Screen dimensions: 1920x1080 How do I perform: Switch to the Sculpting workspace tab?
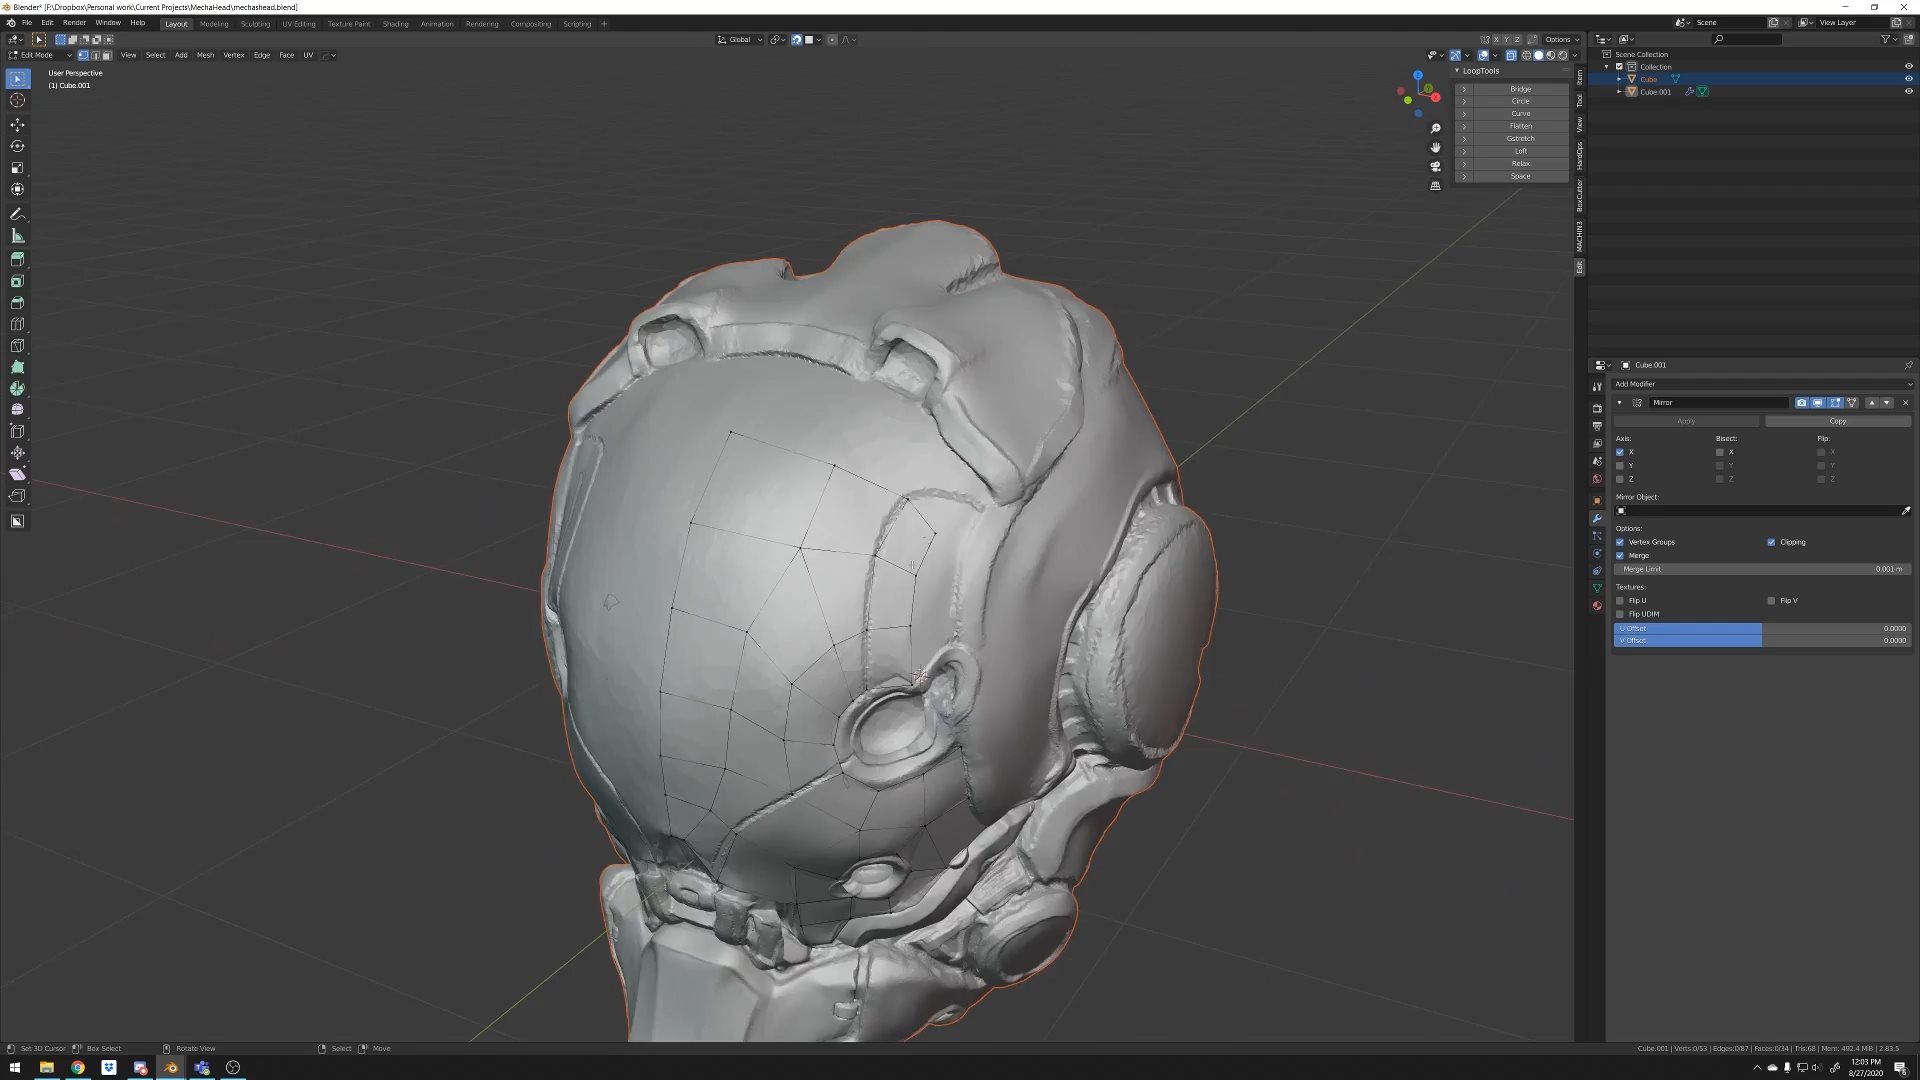[x=255, y=24]
